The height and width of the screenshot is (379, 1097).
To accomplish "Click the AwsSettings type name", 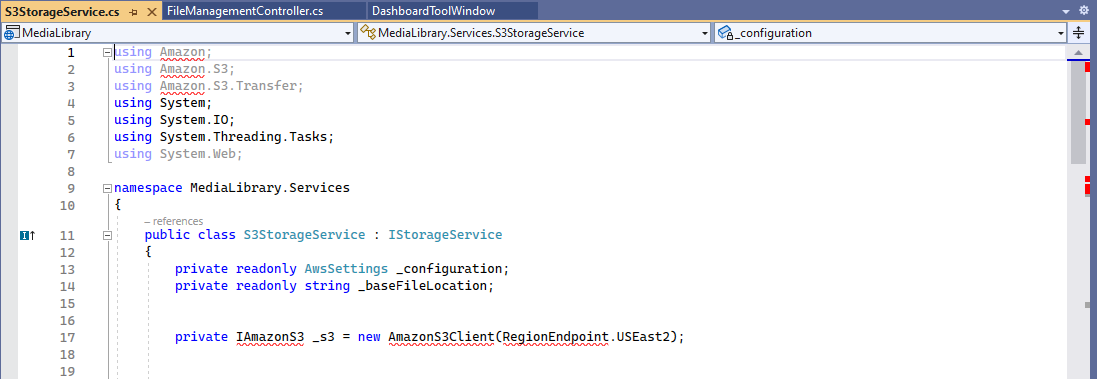I will 346,269.
